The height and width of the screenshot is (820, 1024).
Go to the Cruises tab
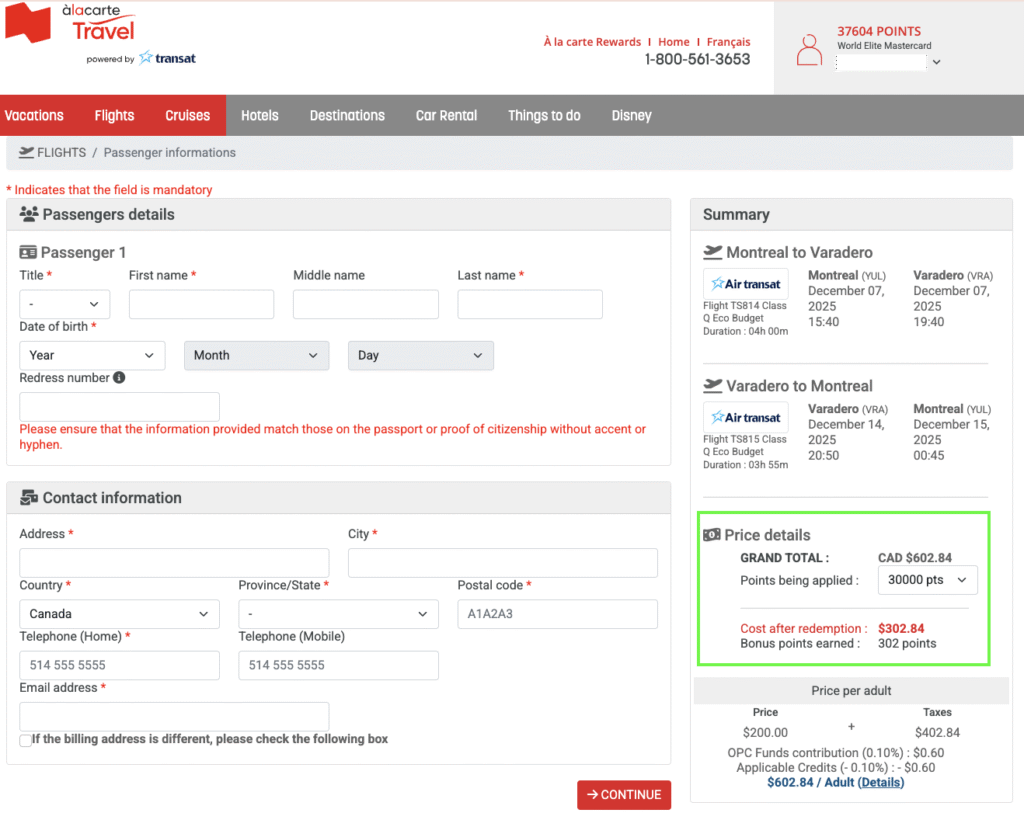click(x=188, y=115)
